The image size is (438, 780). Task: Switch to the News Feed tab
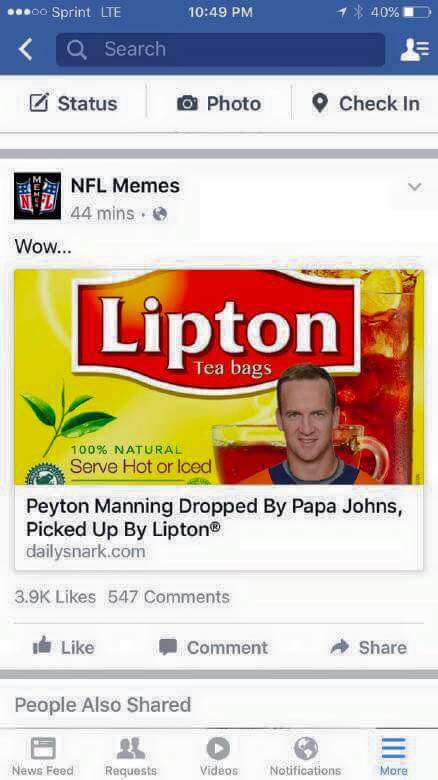pyautogui.click(x=43, y=756)
